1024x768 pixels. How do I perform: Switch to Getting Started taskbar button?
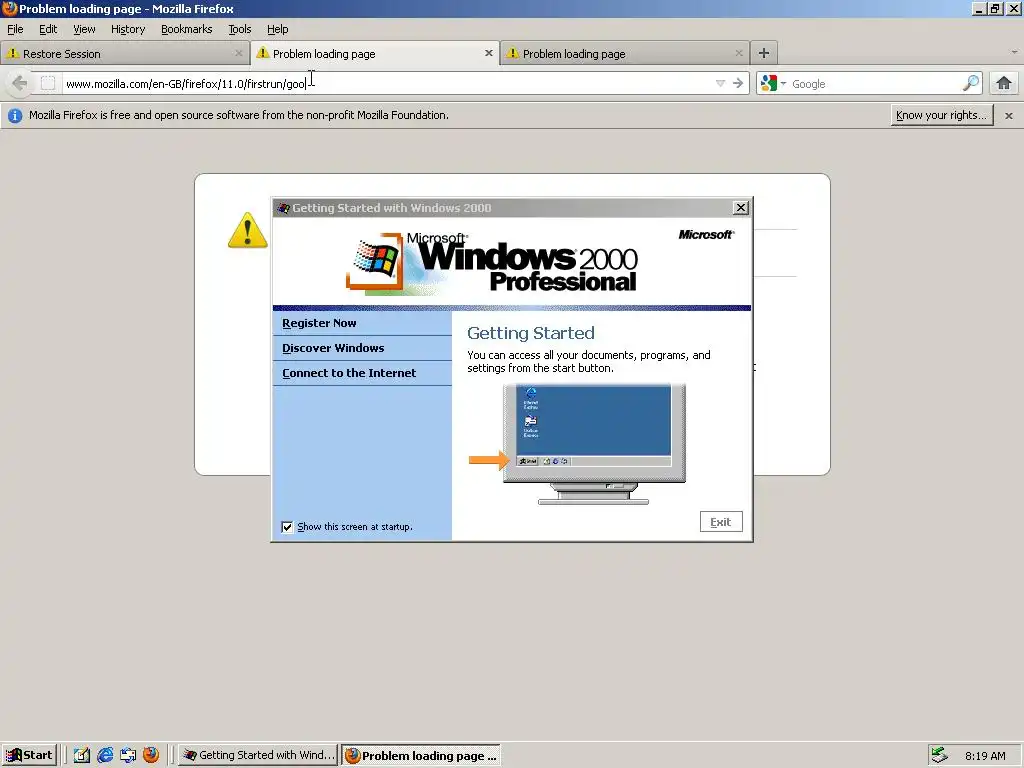(x=258, y=756)
